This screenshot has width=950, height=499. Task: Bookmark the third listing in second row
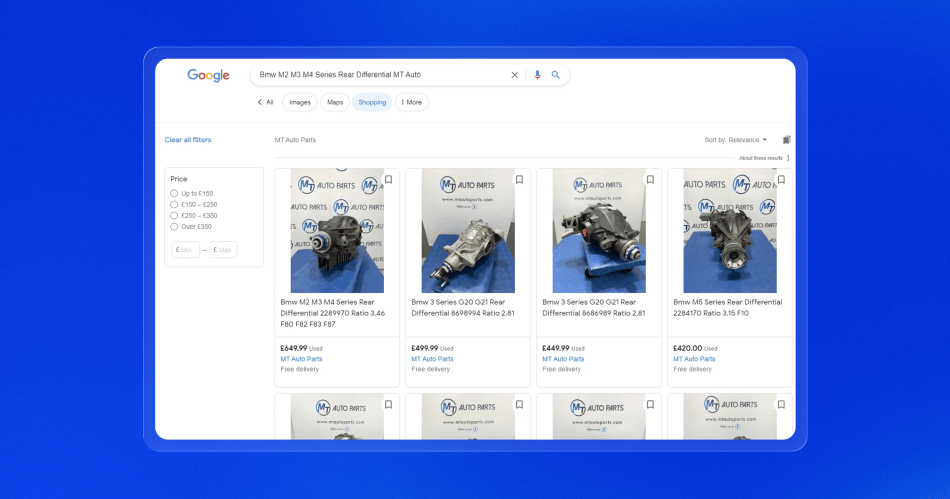[650, 405]
